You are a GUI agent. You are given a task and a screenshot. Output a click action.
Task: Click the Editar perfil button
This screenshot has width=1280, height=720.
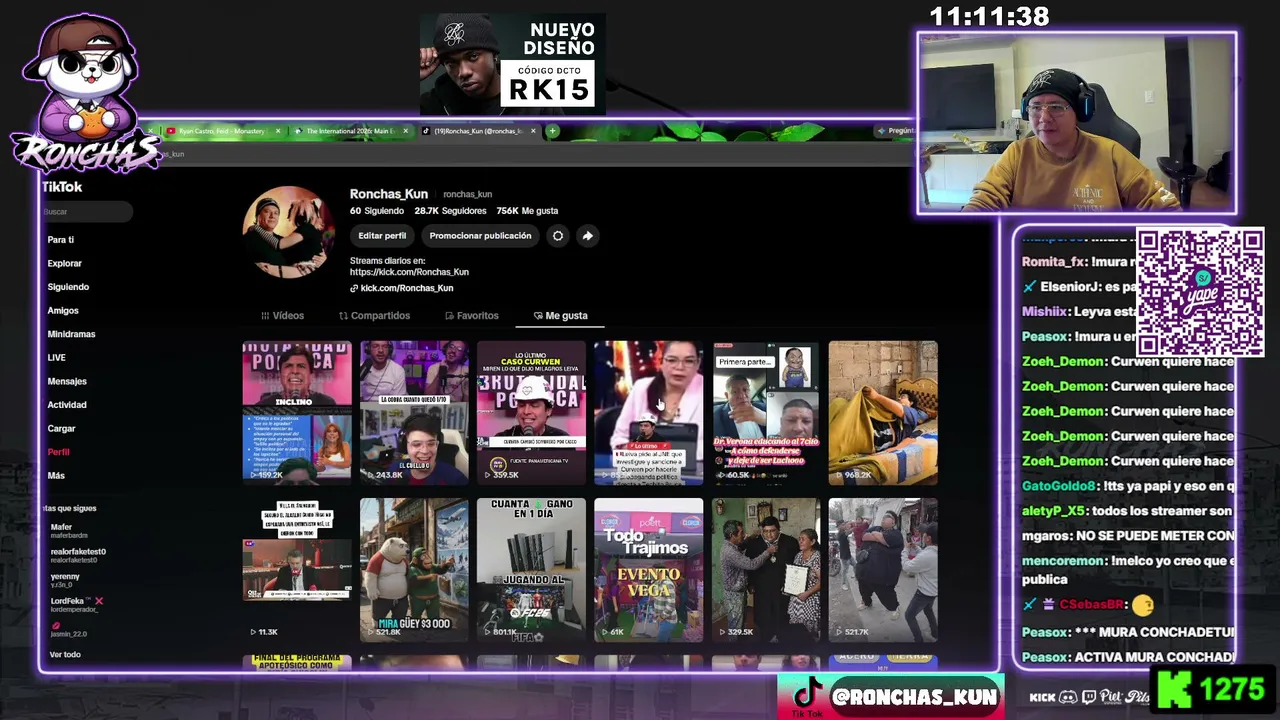click(x=382, y=236)
